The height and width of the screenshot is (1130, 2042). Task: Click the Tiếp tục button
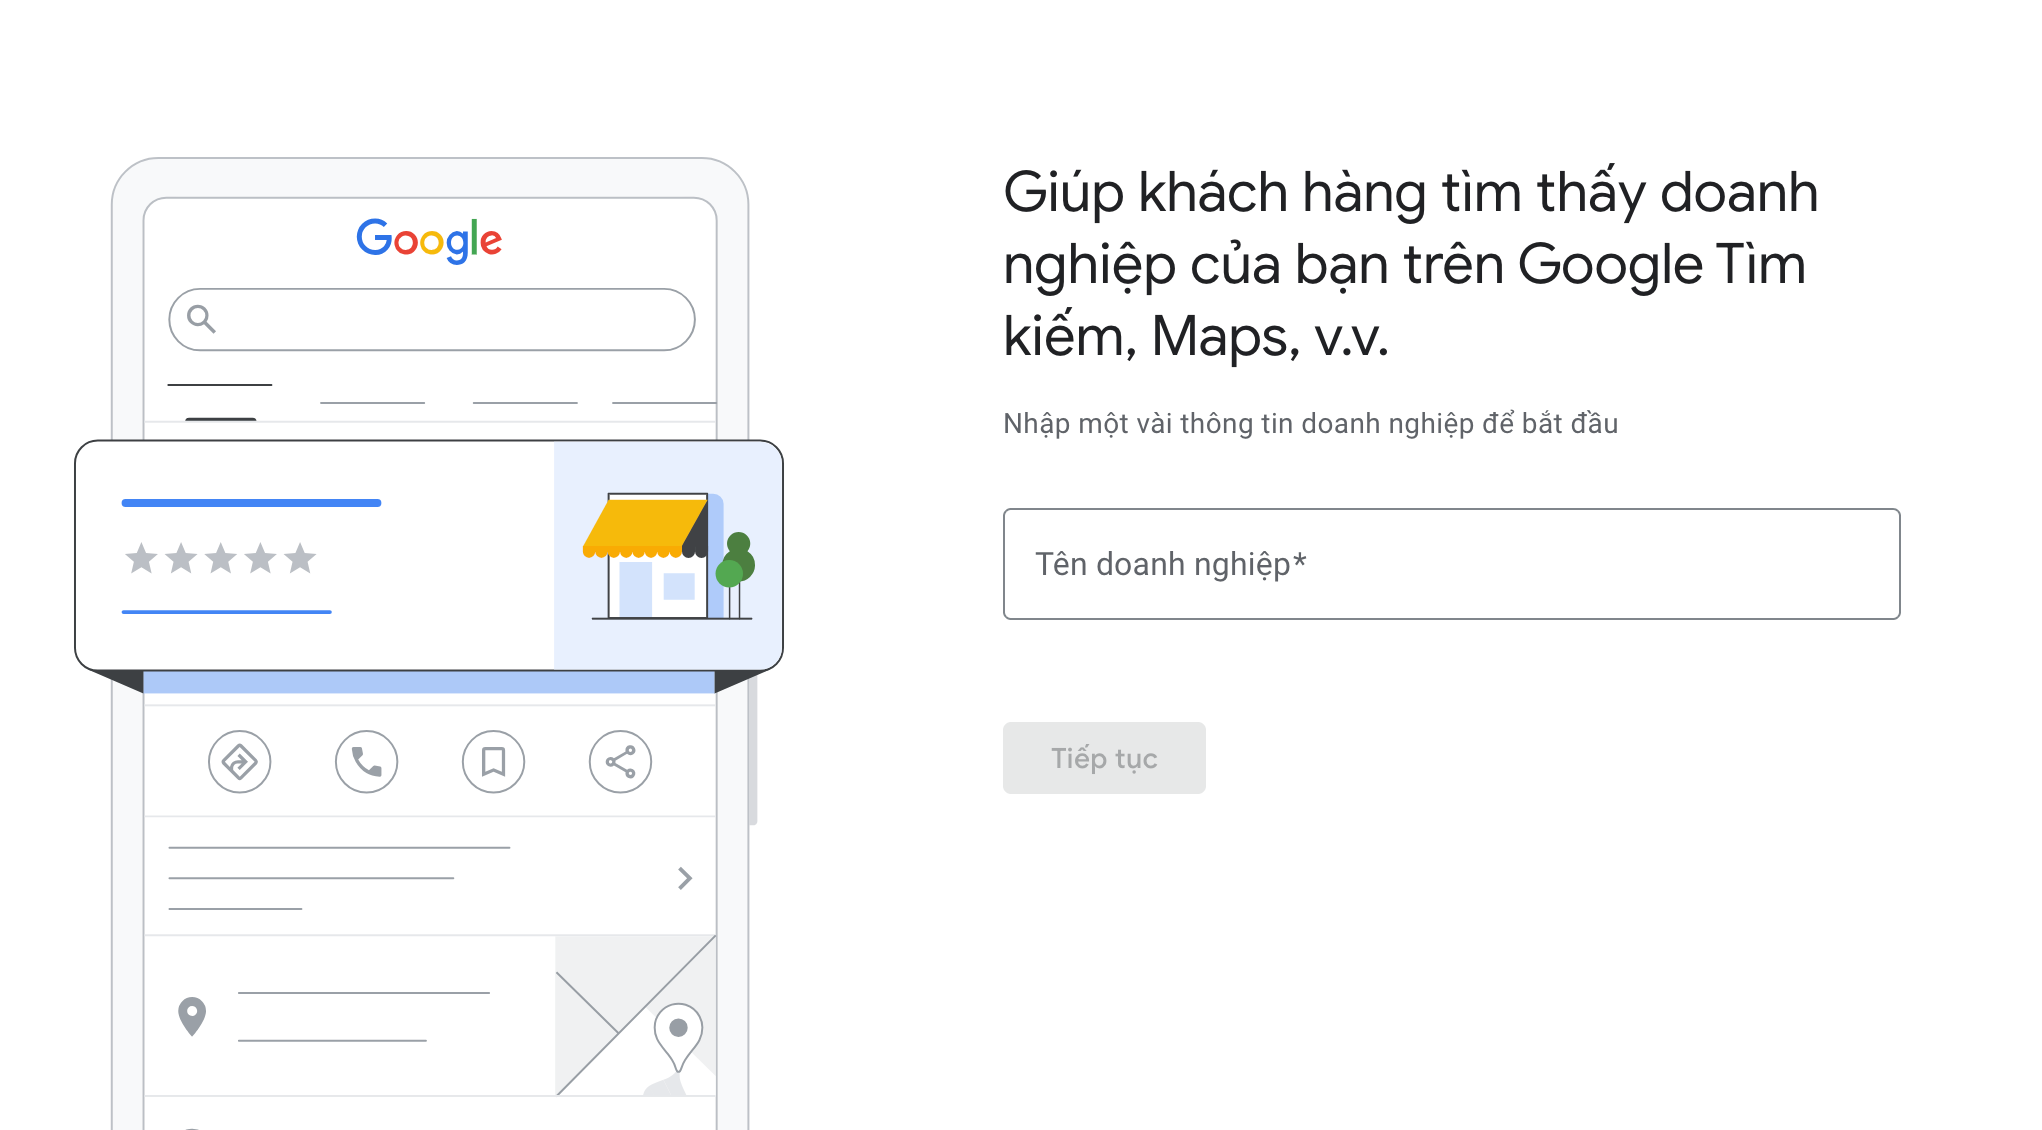pos(1104,758)
